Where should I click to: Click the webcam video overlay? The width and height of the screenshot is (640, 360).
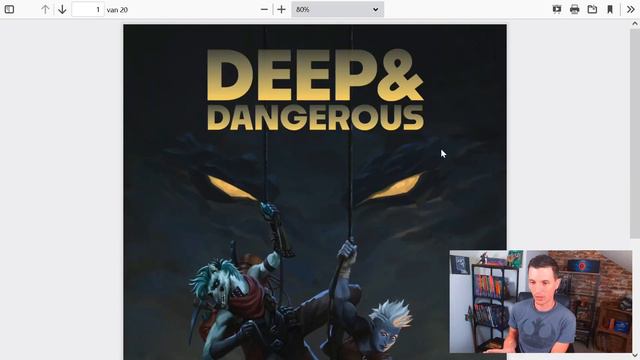[541, 302]
